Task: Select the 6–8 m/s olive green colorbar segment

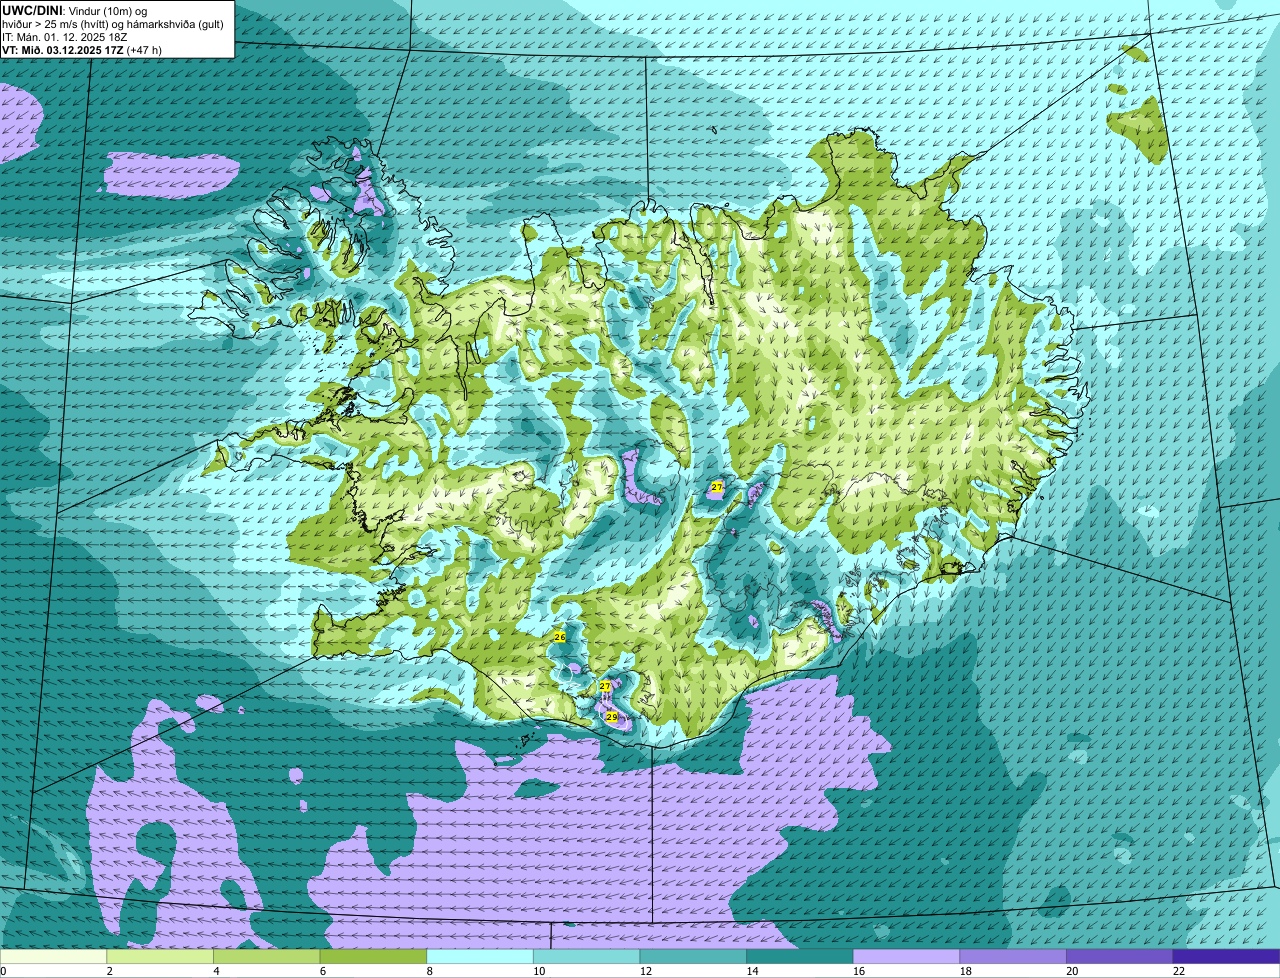Action: (373, 956)
